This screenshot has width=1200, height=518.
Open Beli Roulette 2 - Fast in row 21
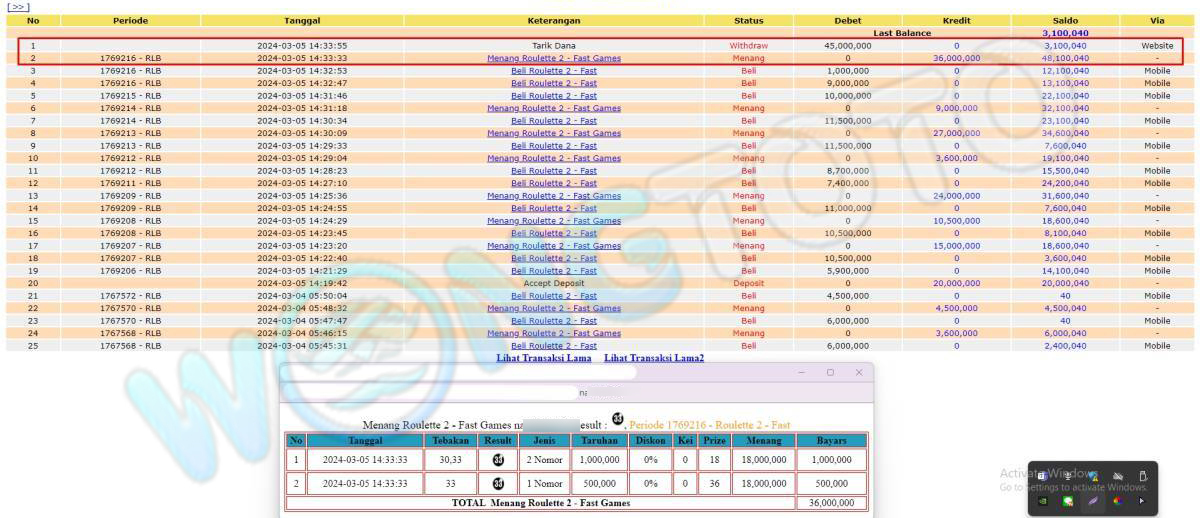pyautogui.click(x=553, y=296)
